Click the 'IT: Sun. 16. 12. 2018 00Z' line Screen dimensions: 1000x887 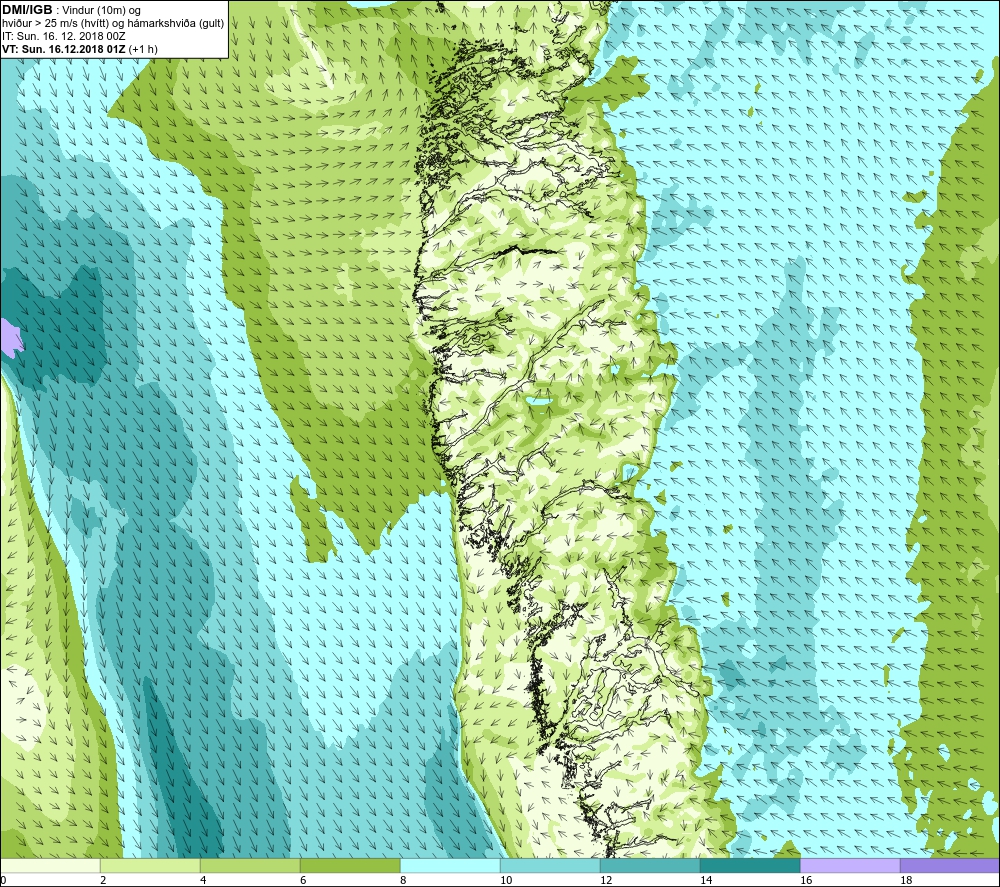tap(64, 36)
